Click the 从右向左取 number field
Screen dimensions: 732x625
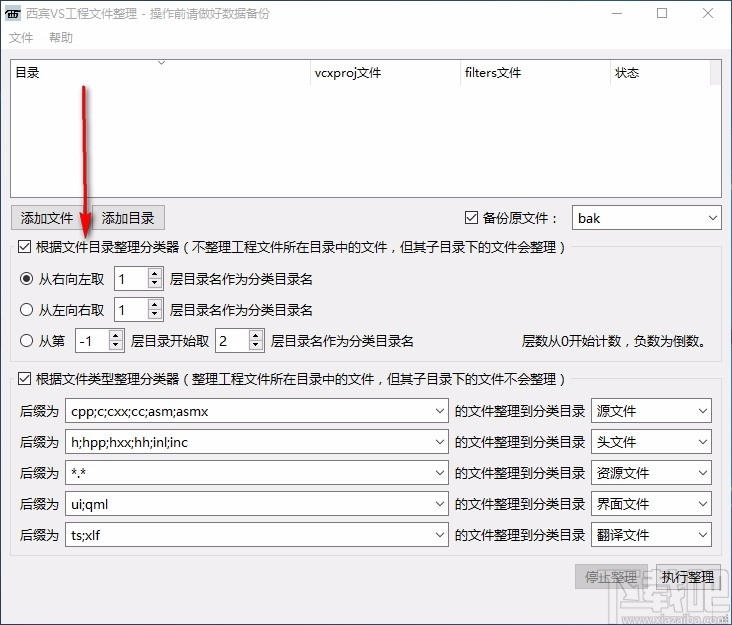(x=131, y=279)
